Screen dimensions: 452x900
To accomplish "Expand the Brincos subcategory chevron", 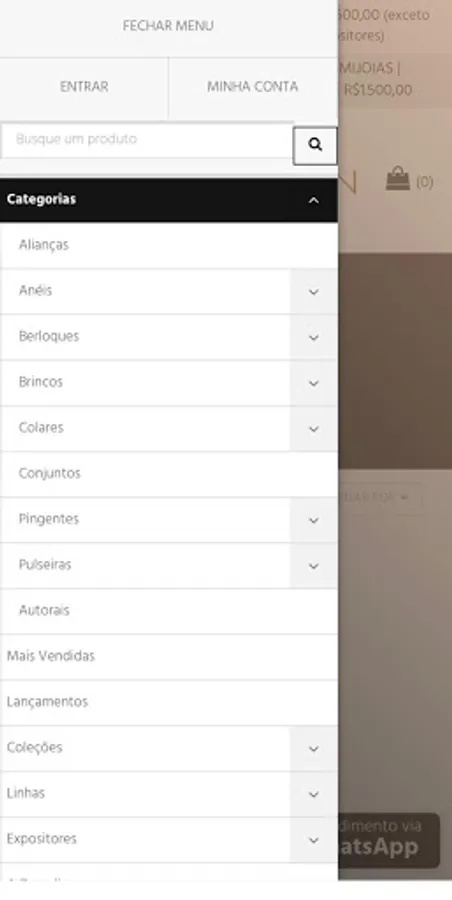I will (314, 383).
